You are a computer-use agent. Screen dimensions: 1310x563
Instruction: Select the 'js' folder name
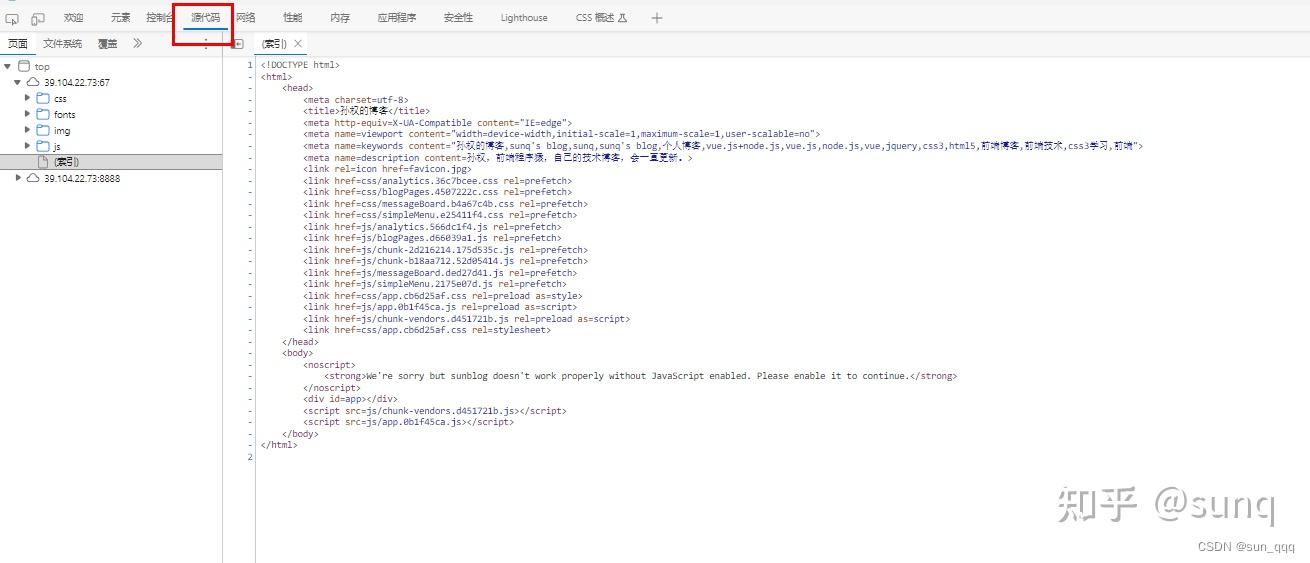click(57, 147)
